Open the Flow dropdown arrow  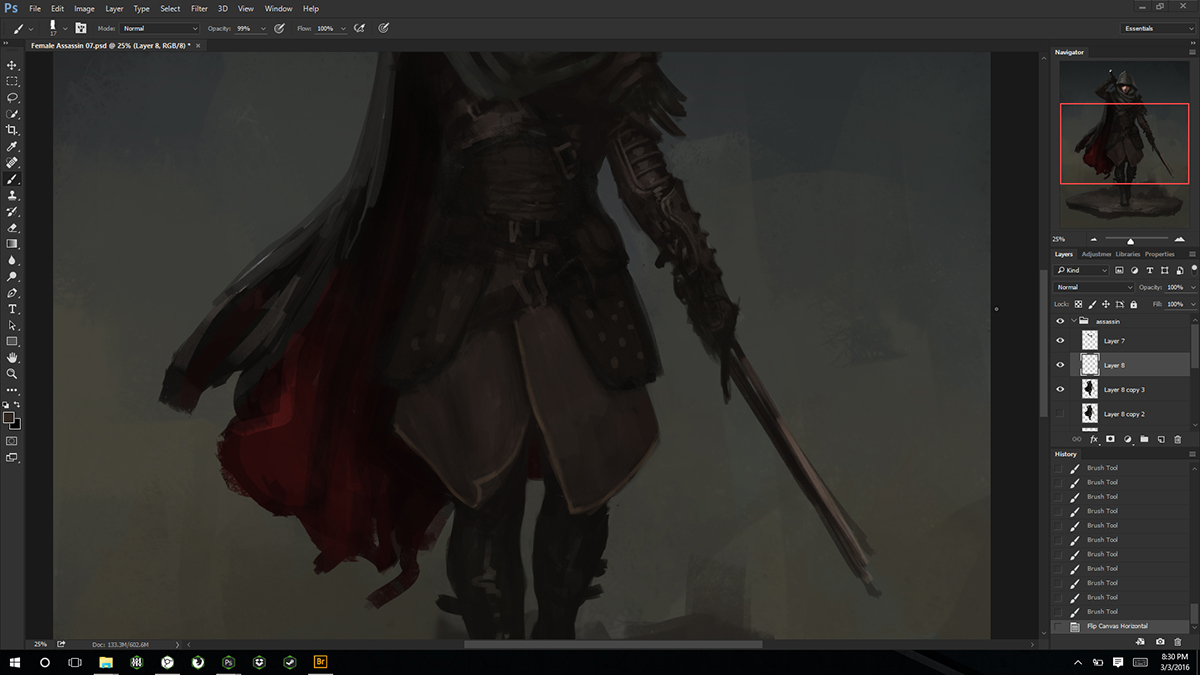coord(342,29)
